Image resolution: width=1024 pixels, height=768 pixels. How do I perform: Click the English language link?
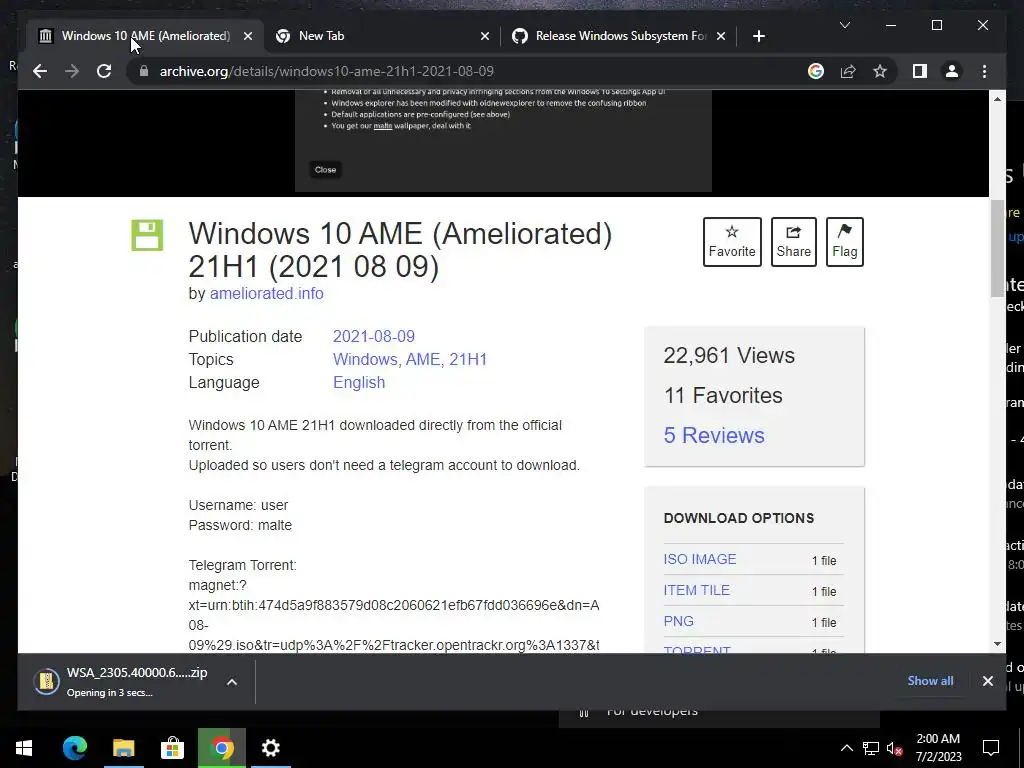[x=359, y=383]
